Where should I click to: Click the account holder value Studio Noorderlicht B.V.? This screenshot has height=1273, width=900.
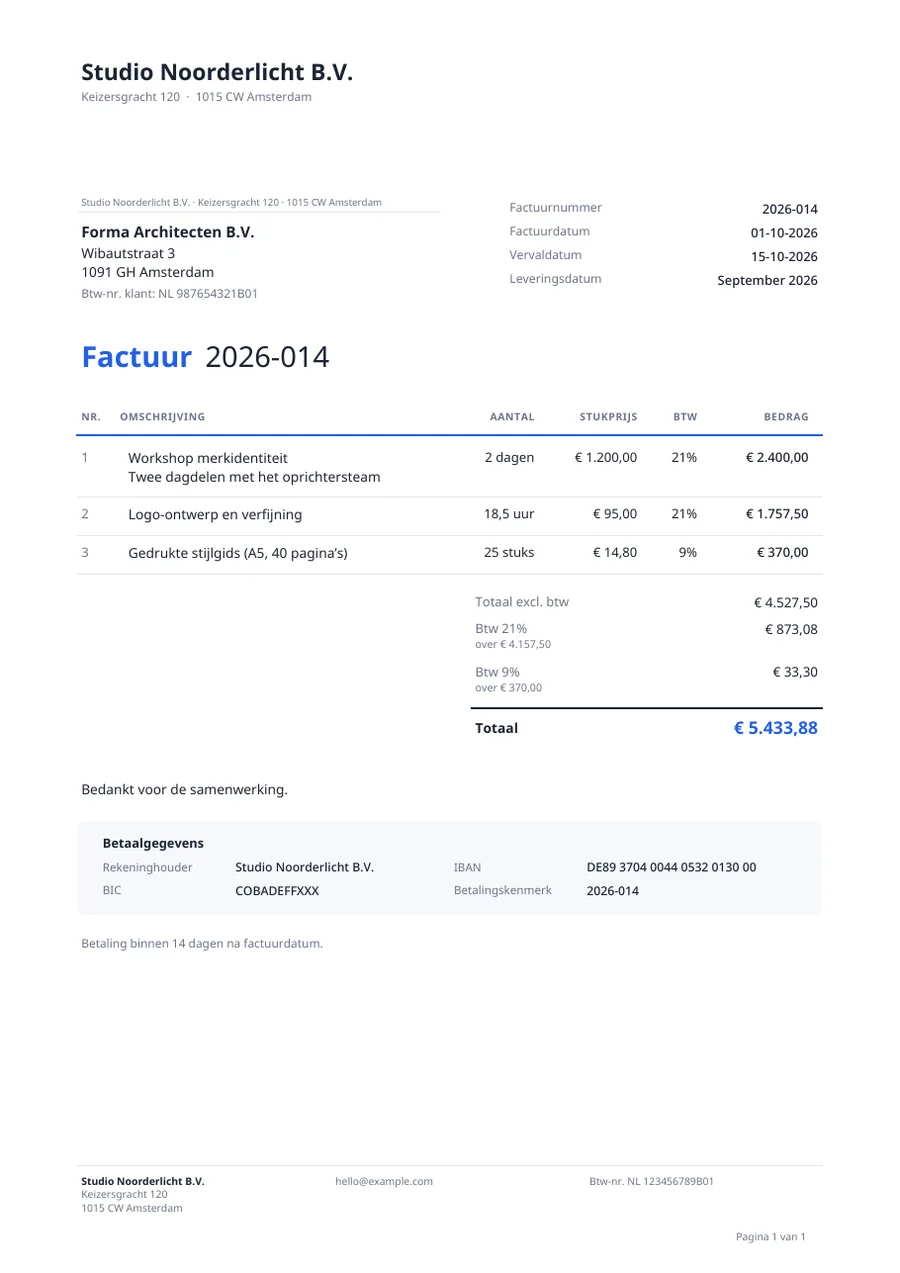(305, 867)
